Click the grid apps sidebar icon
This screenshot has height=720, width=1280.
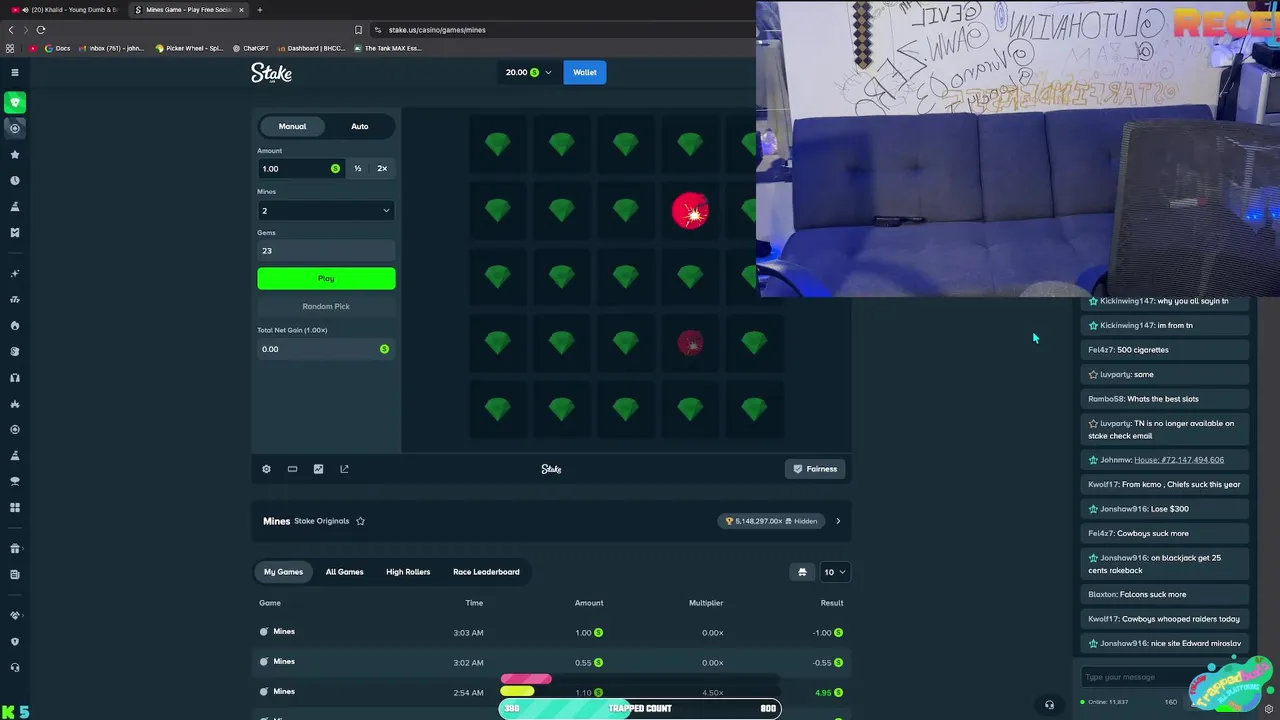14,507
